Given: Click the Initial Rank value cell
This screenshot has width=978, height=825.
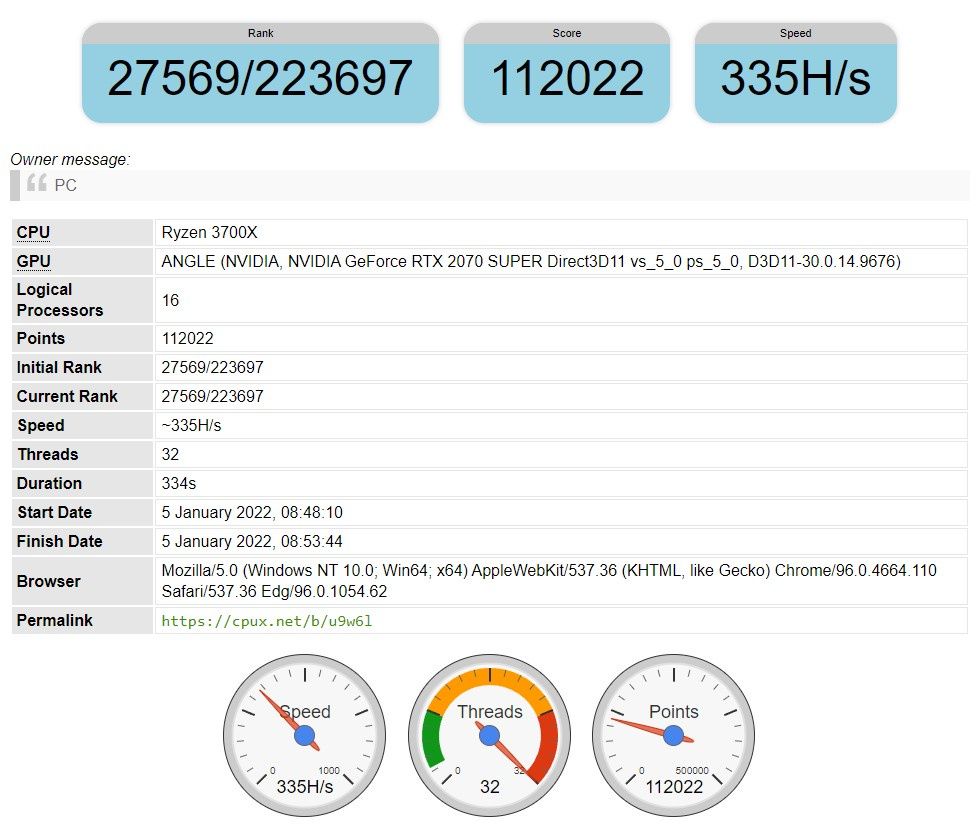Looking at the screenshot, I should click(561, 367).
